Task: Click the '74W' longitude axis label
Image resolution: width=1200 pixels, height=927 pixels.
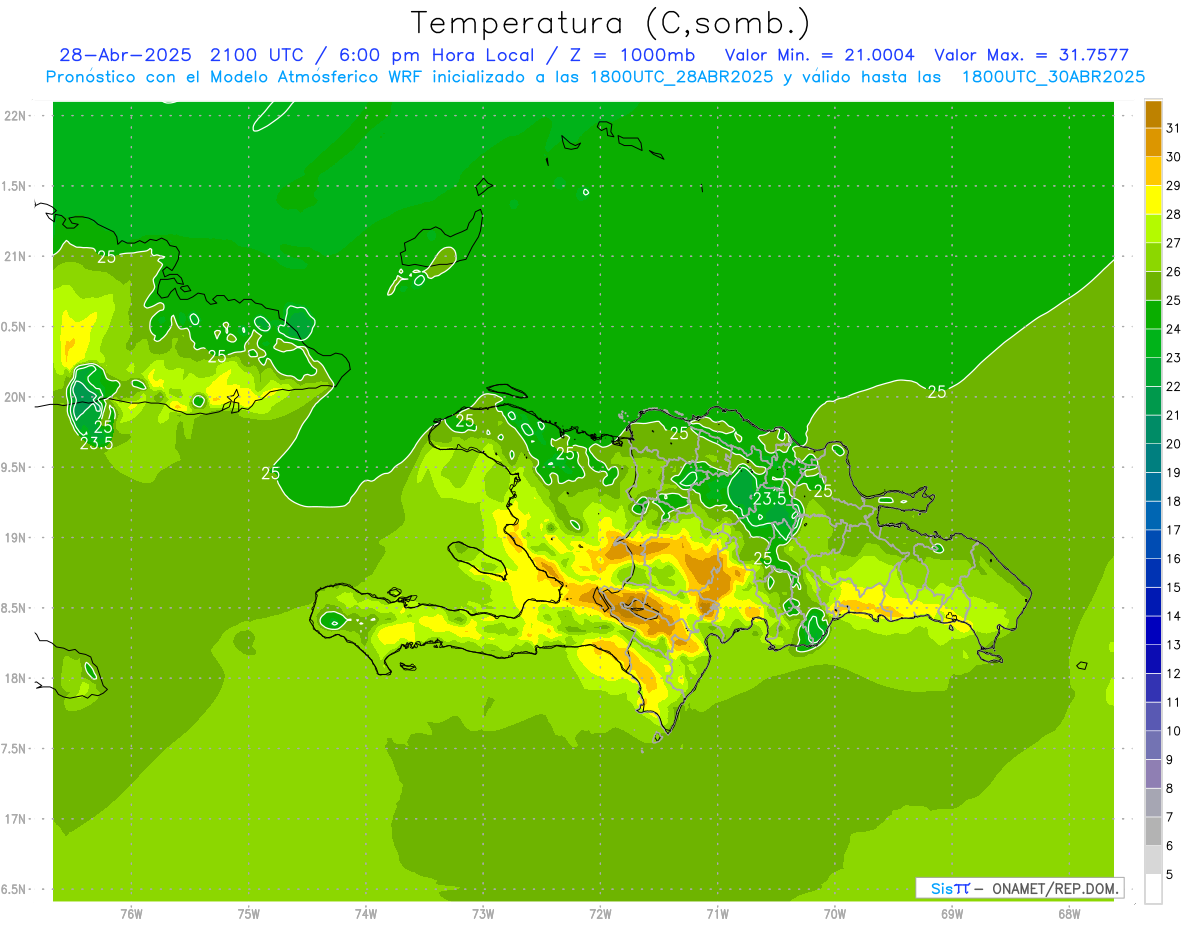Action: (x=365, y=913)
